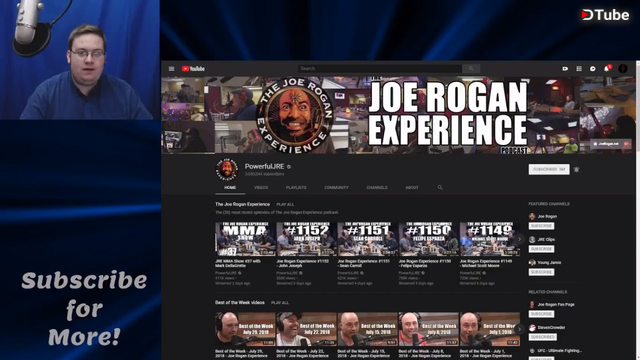Click Subscribed button under StevenCrowder
Screen dimensions: 640x360
(543, 337)
